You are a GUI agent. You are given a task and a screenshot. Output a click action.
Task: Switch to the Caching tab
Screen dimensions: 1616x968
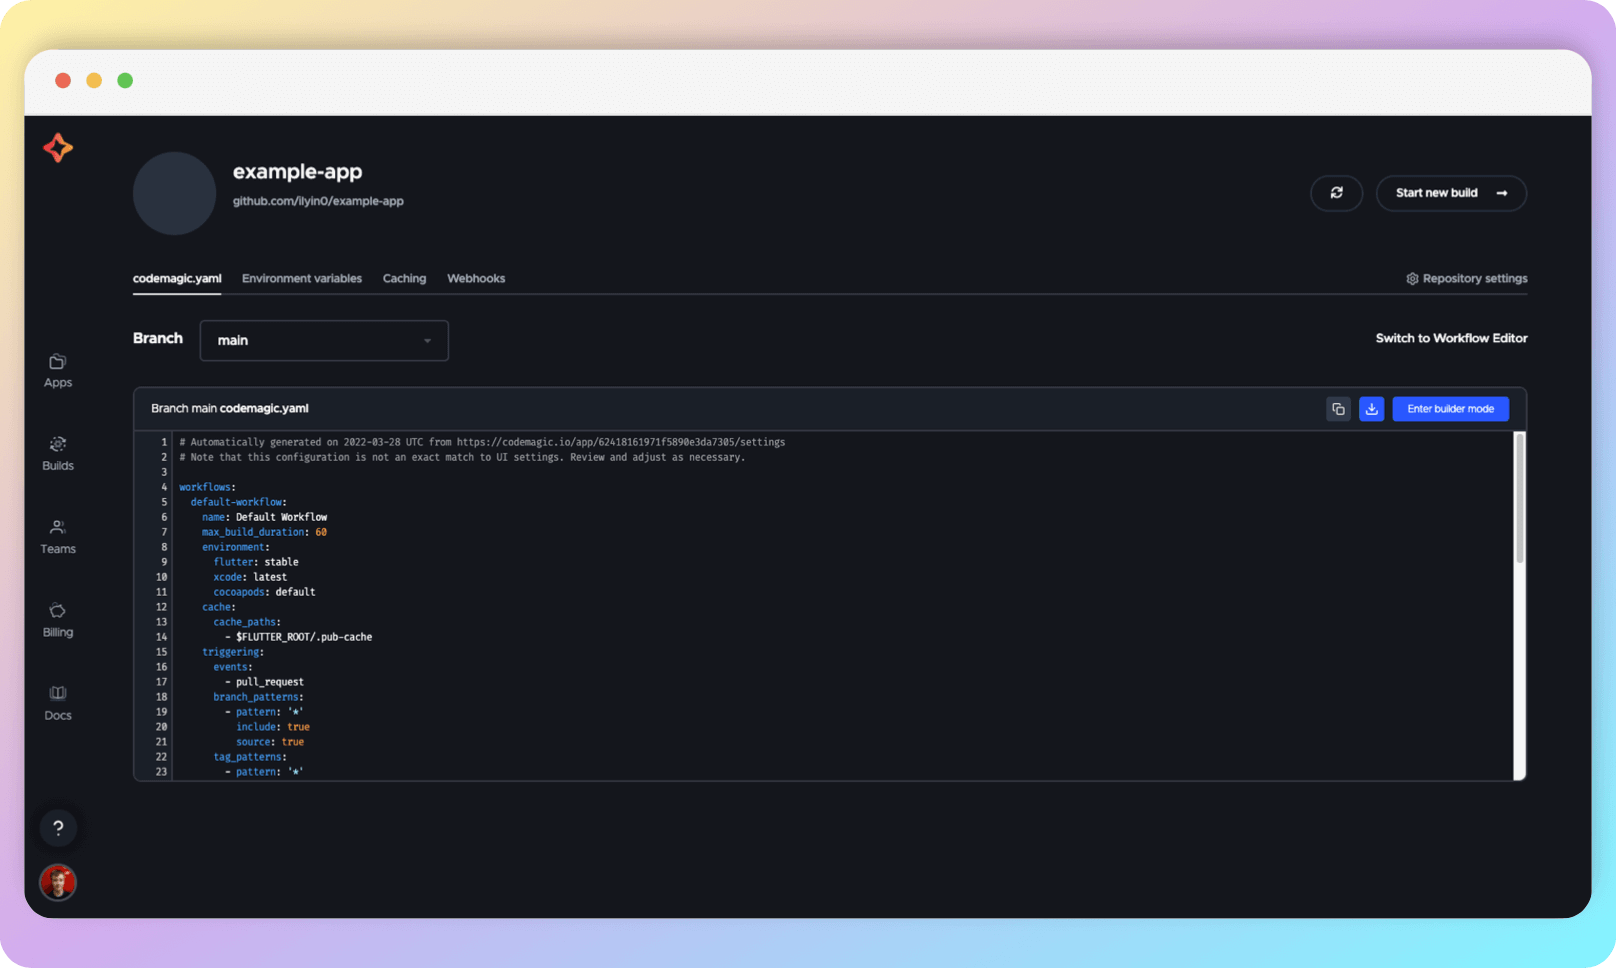404,278
